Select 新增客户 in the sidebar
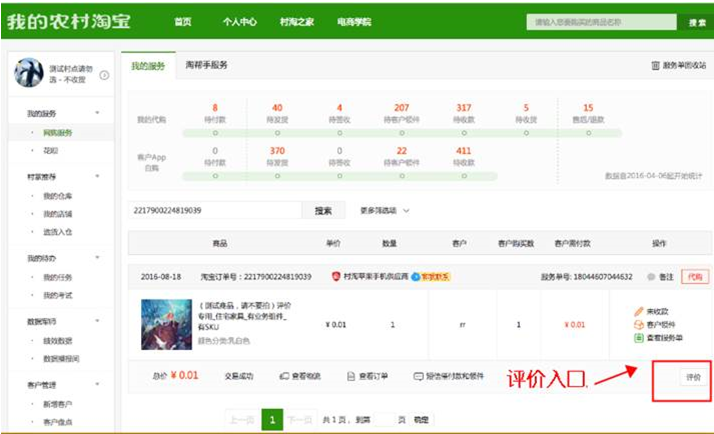 click(x=58, y=404)
